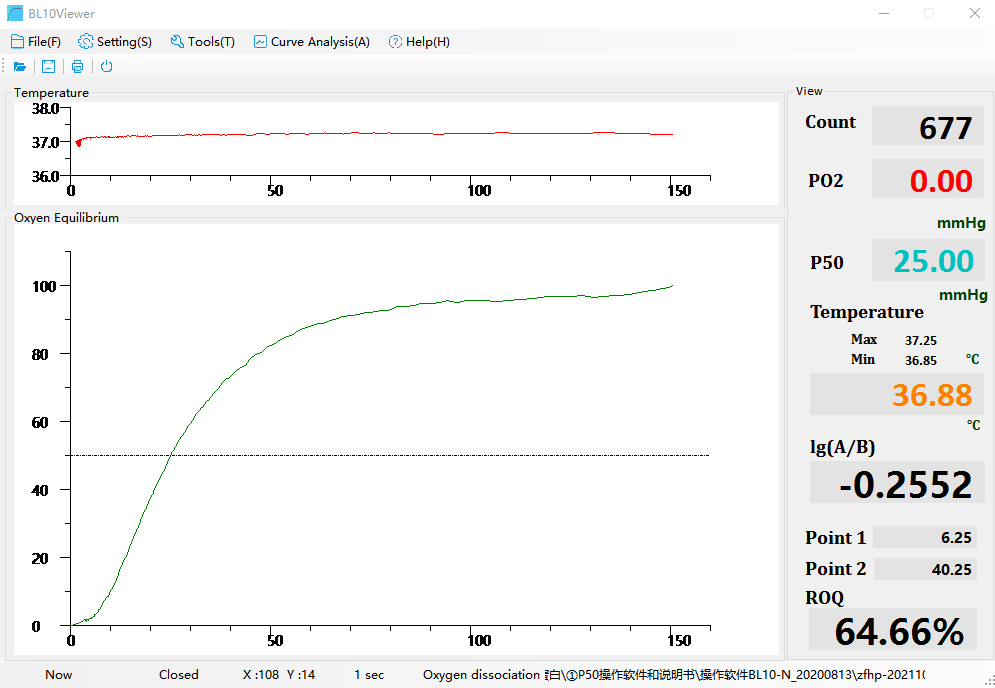Click the 'ROQ' label
Screen dimensions: 995x688
[x=824, y=598]
